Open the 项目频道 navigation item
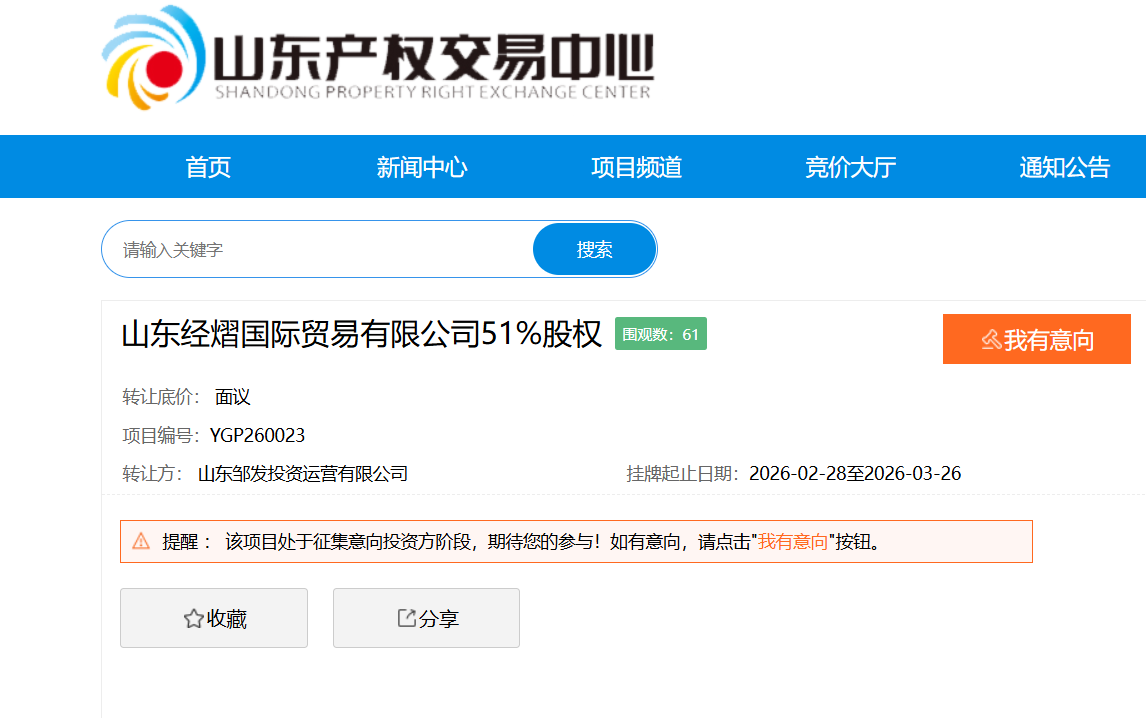1146x718 pixels. click(636, 167)
